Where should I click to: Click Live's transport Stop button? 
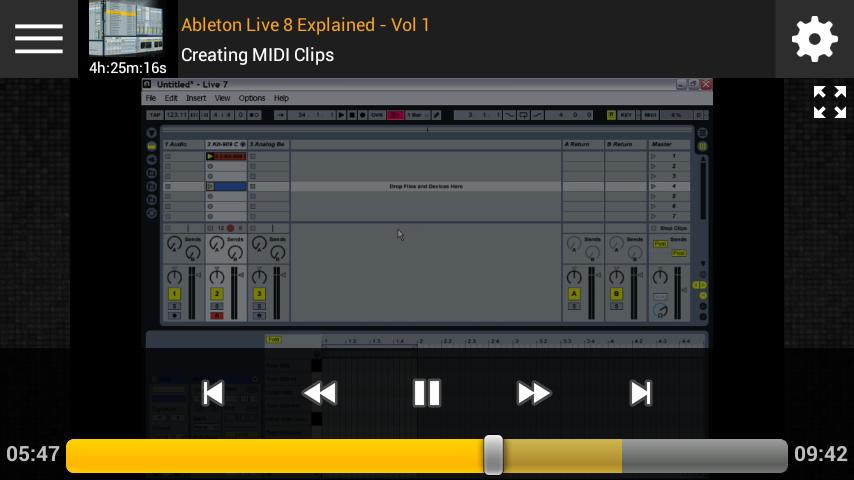coord(352,115)
